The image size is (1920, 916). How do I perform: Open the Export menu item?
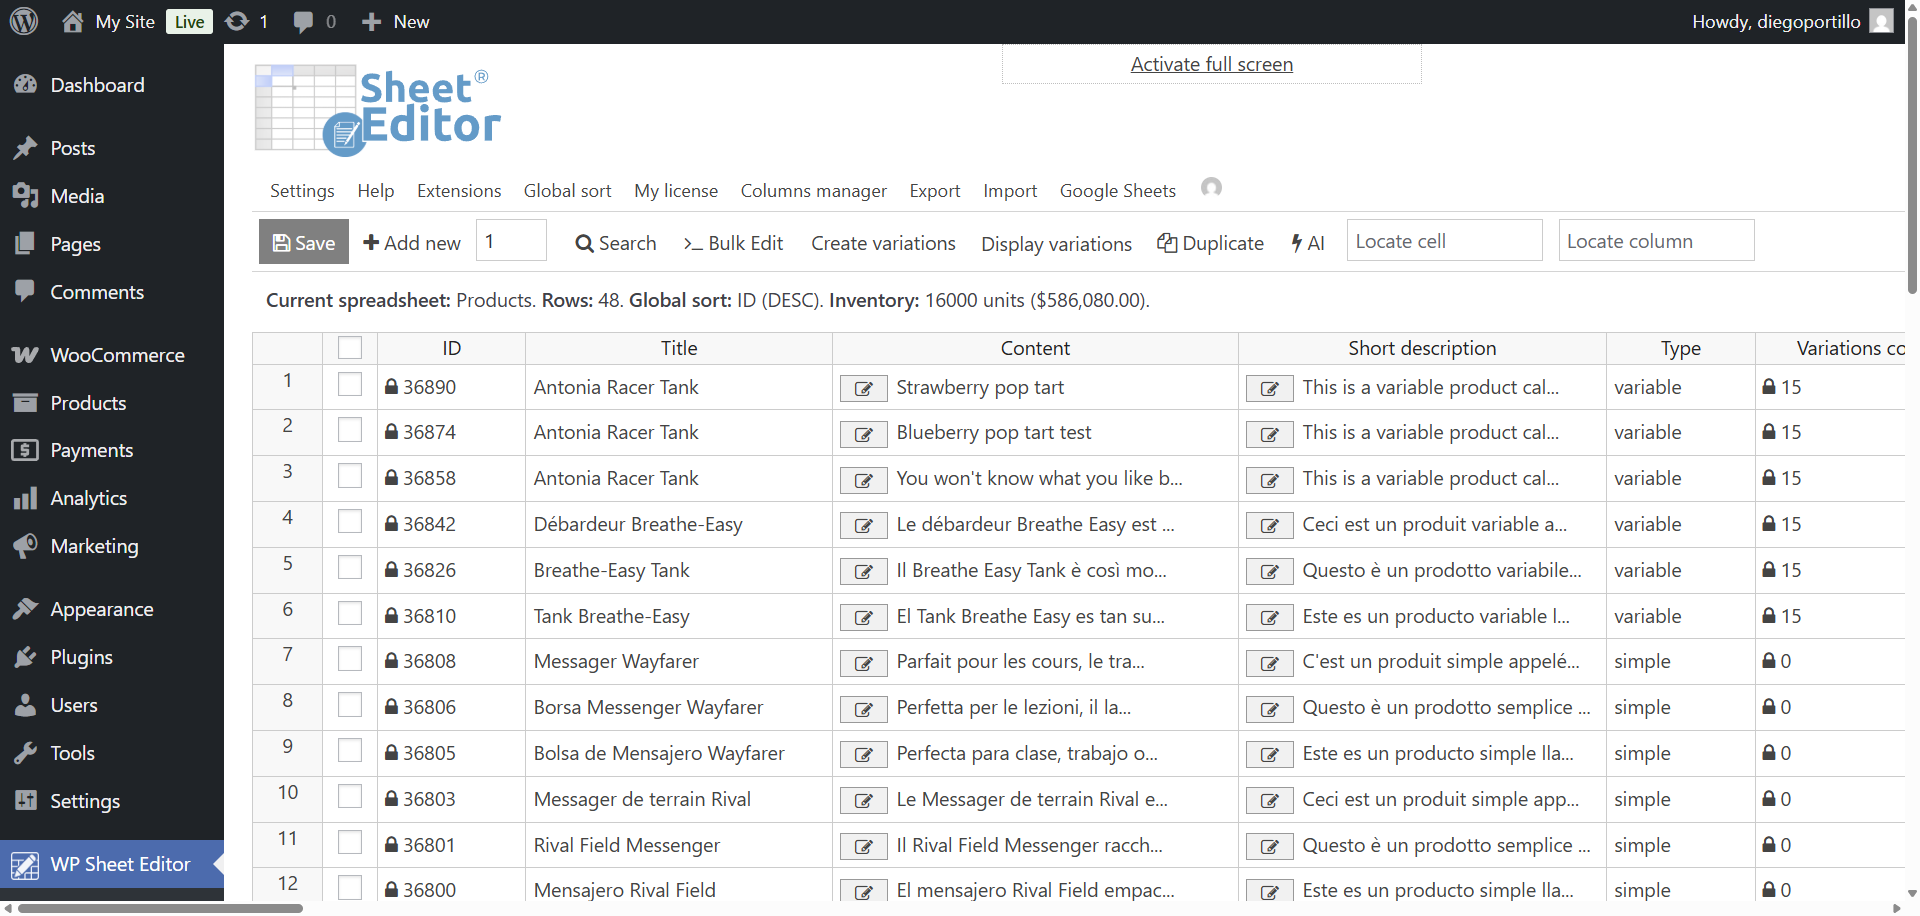click(934, 191)
